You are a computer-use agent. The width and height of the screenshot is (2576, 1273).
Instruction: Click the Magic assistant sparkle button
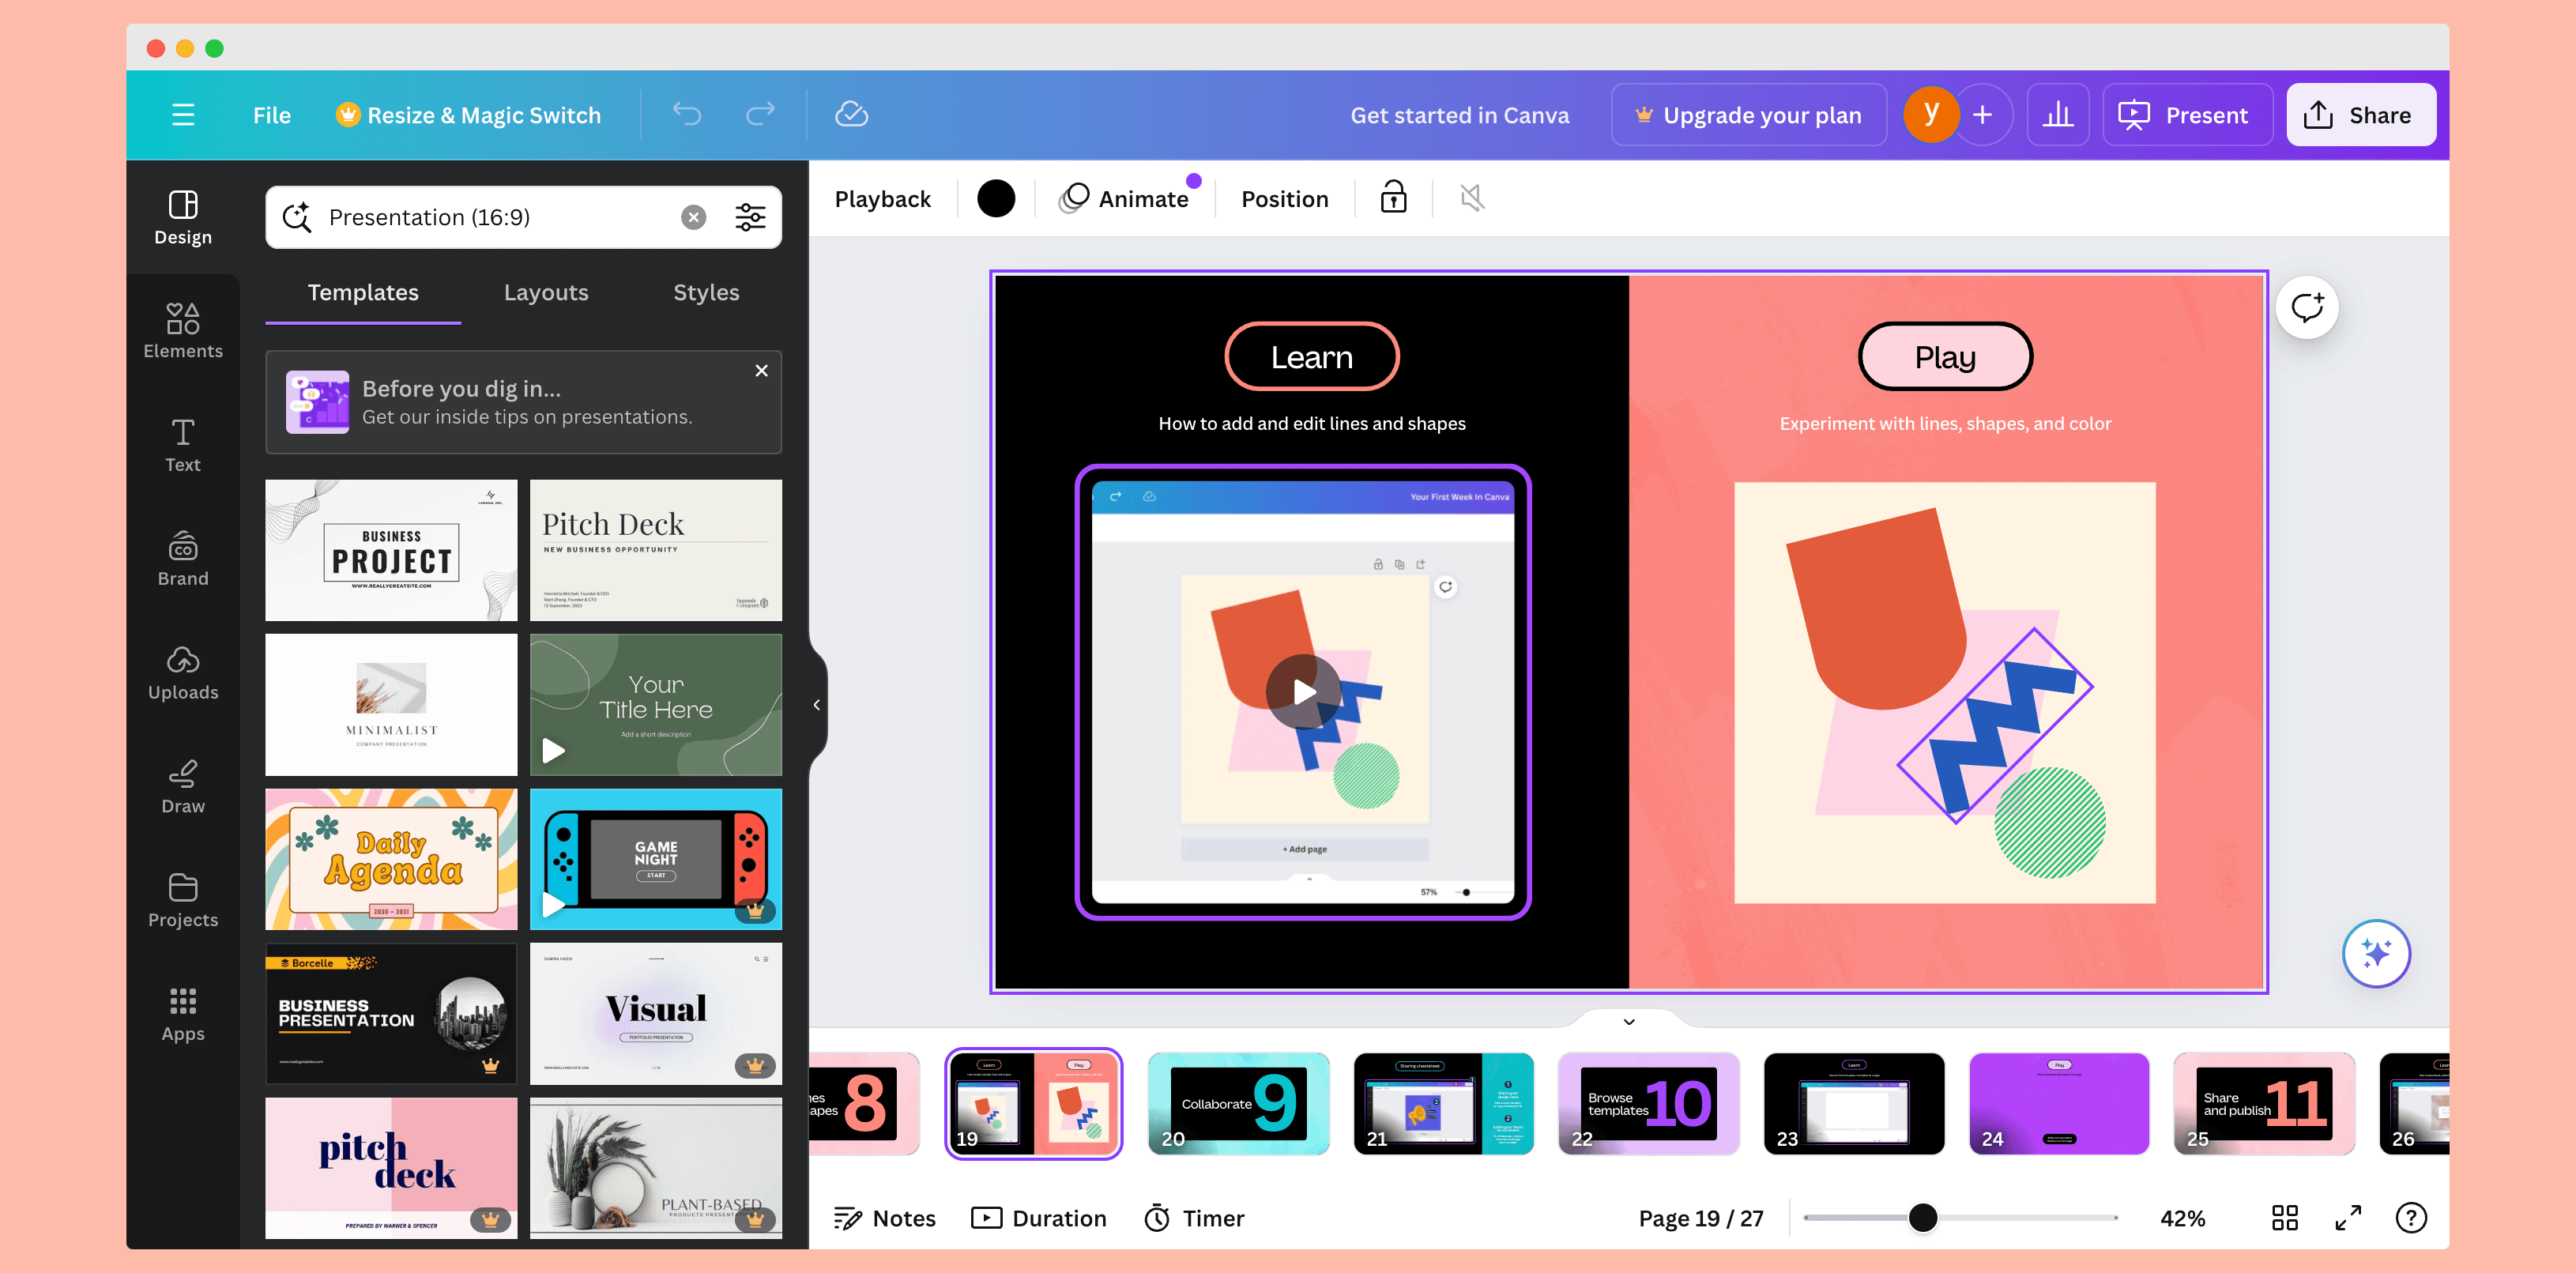(x=2375, y=953)
